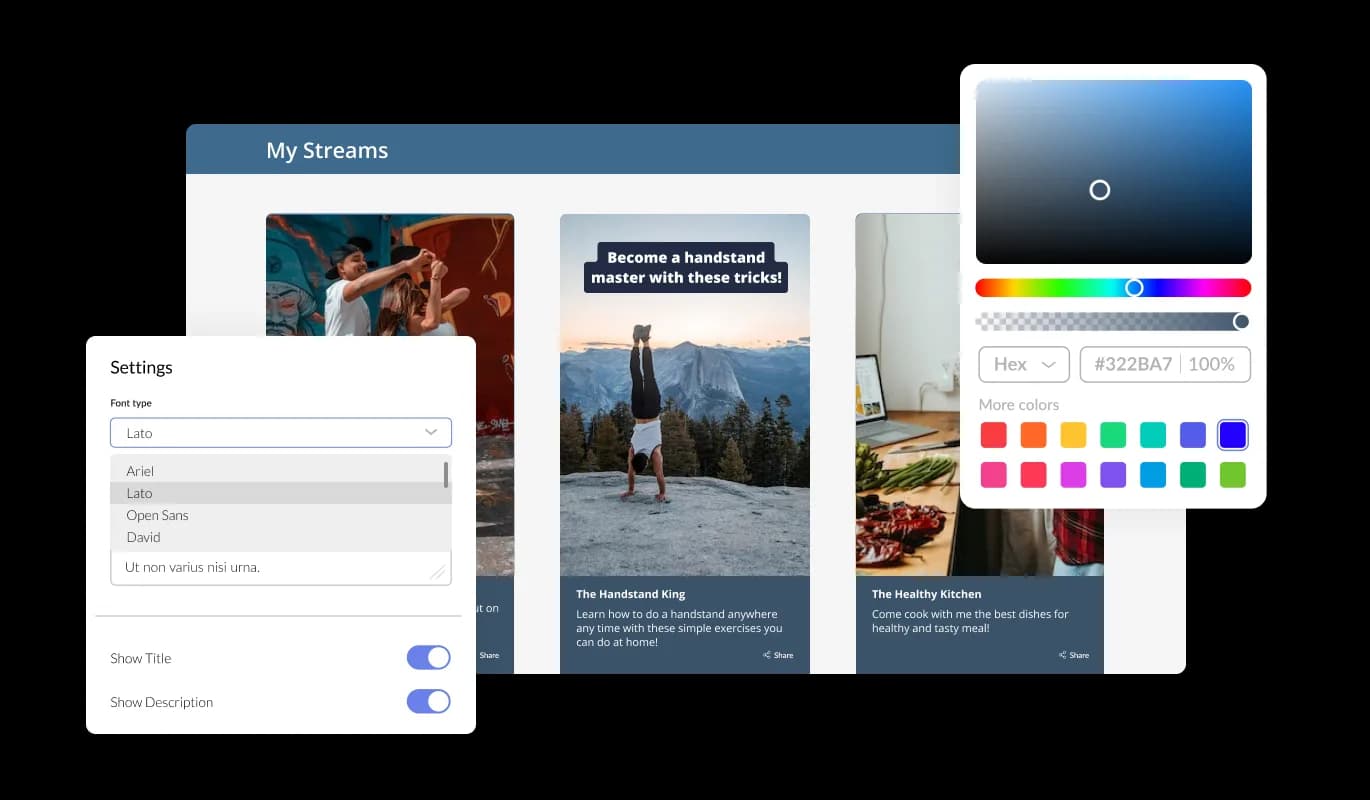The image size is (1370, 800).
Task: Click the hue slider handle
Action: (1134, 288)
